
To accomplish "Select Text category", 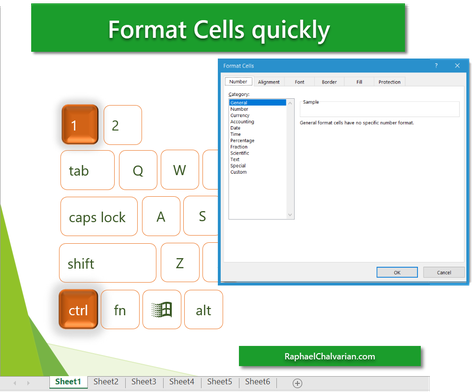I will 257,159.
